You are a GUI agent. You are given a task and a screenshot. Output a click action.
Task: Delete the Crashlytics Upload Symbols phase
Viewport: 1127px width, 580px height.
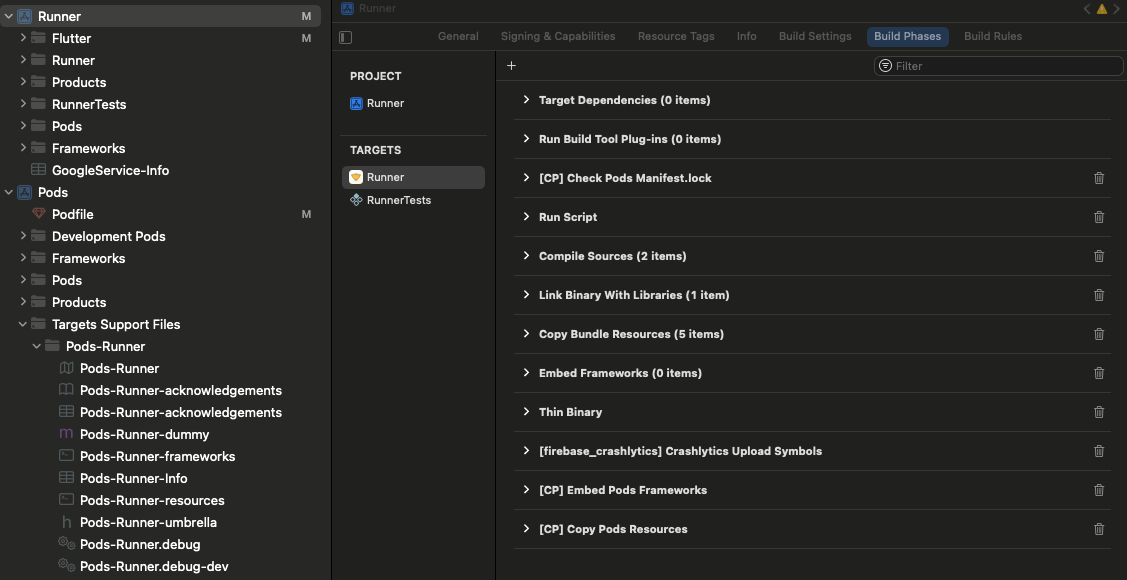coord(1099,451)
